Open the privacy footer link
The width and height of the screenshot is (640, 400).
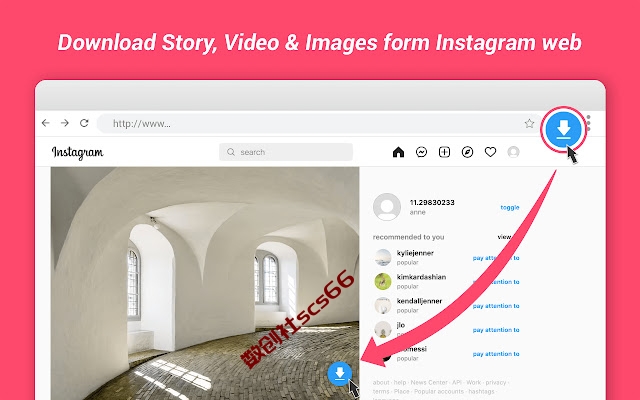coord(496,382)
